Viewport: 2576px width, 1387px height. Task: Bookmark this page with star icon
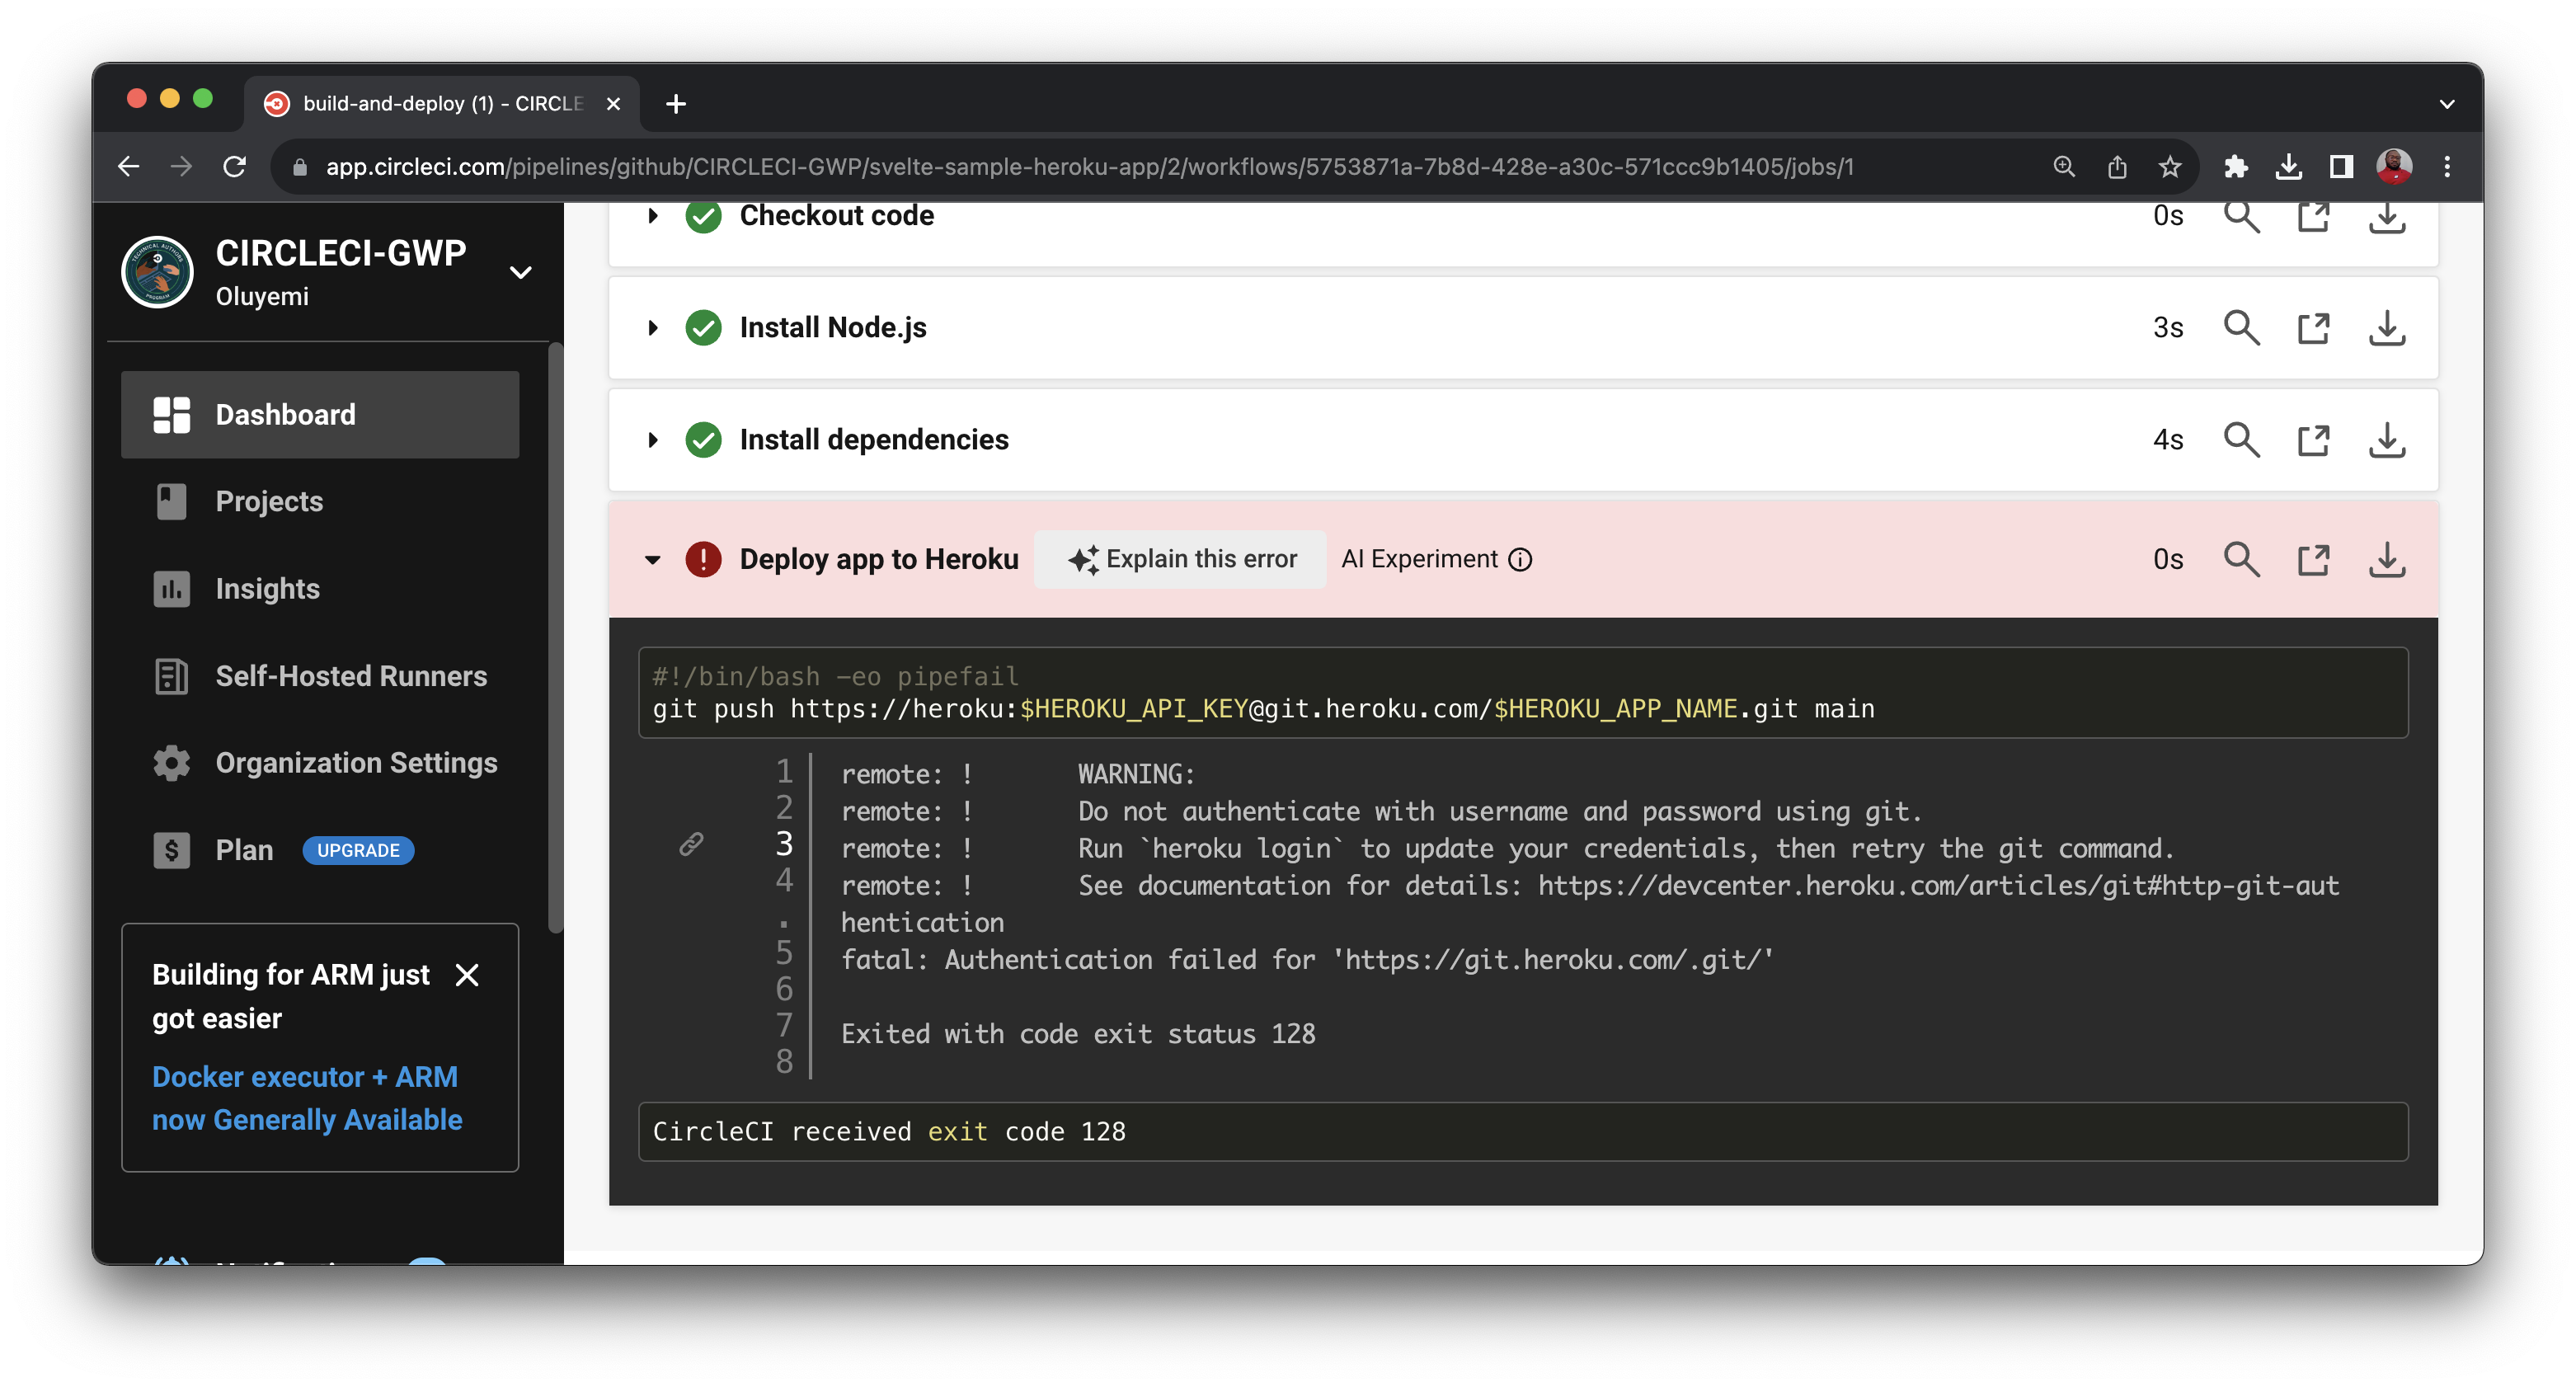coord(2169,167)
